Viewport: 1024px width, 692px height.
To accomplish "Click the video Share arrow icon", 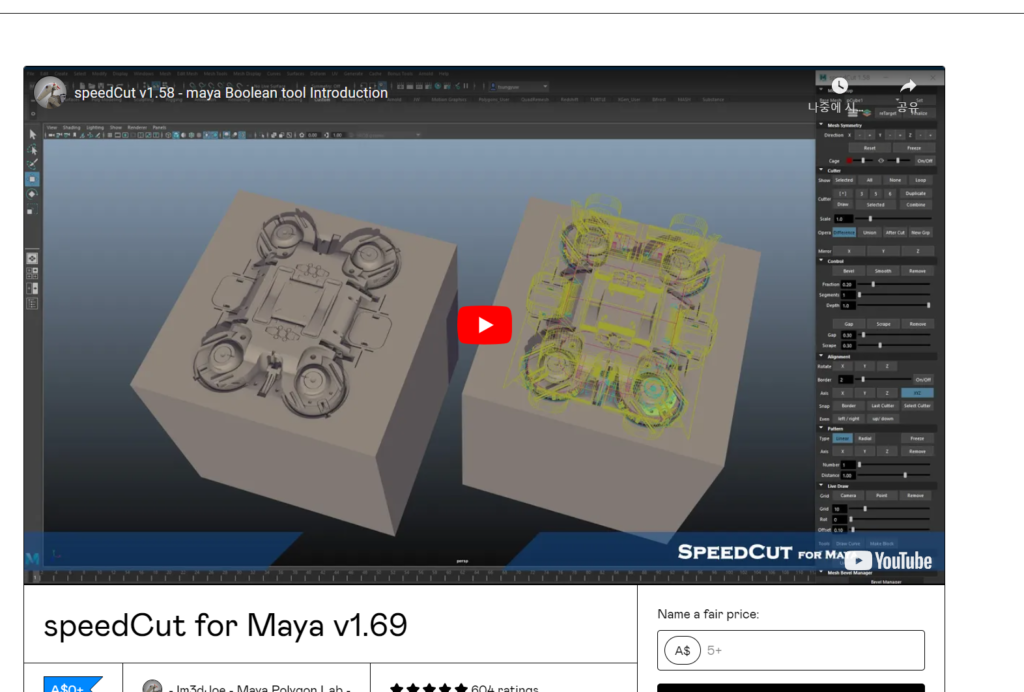I will click(907, 86).
